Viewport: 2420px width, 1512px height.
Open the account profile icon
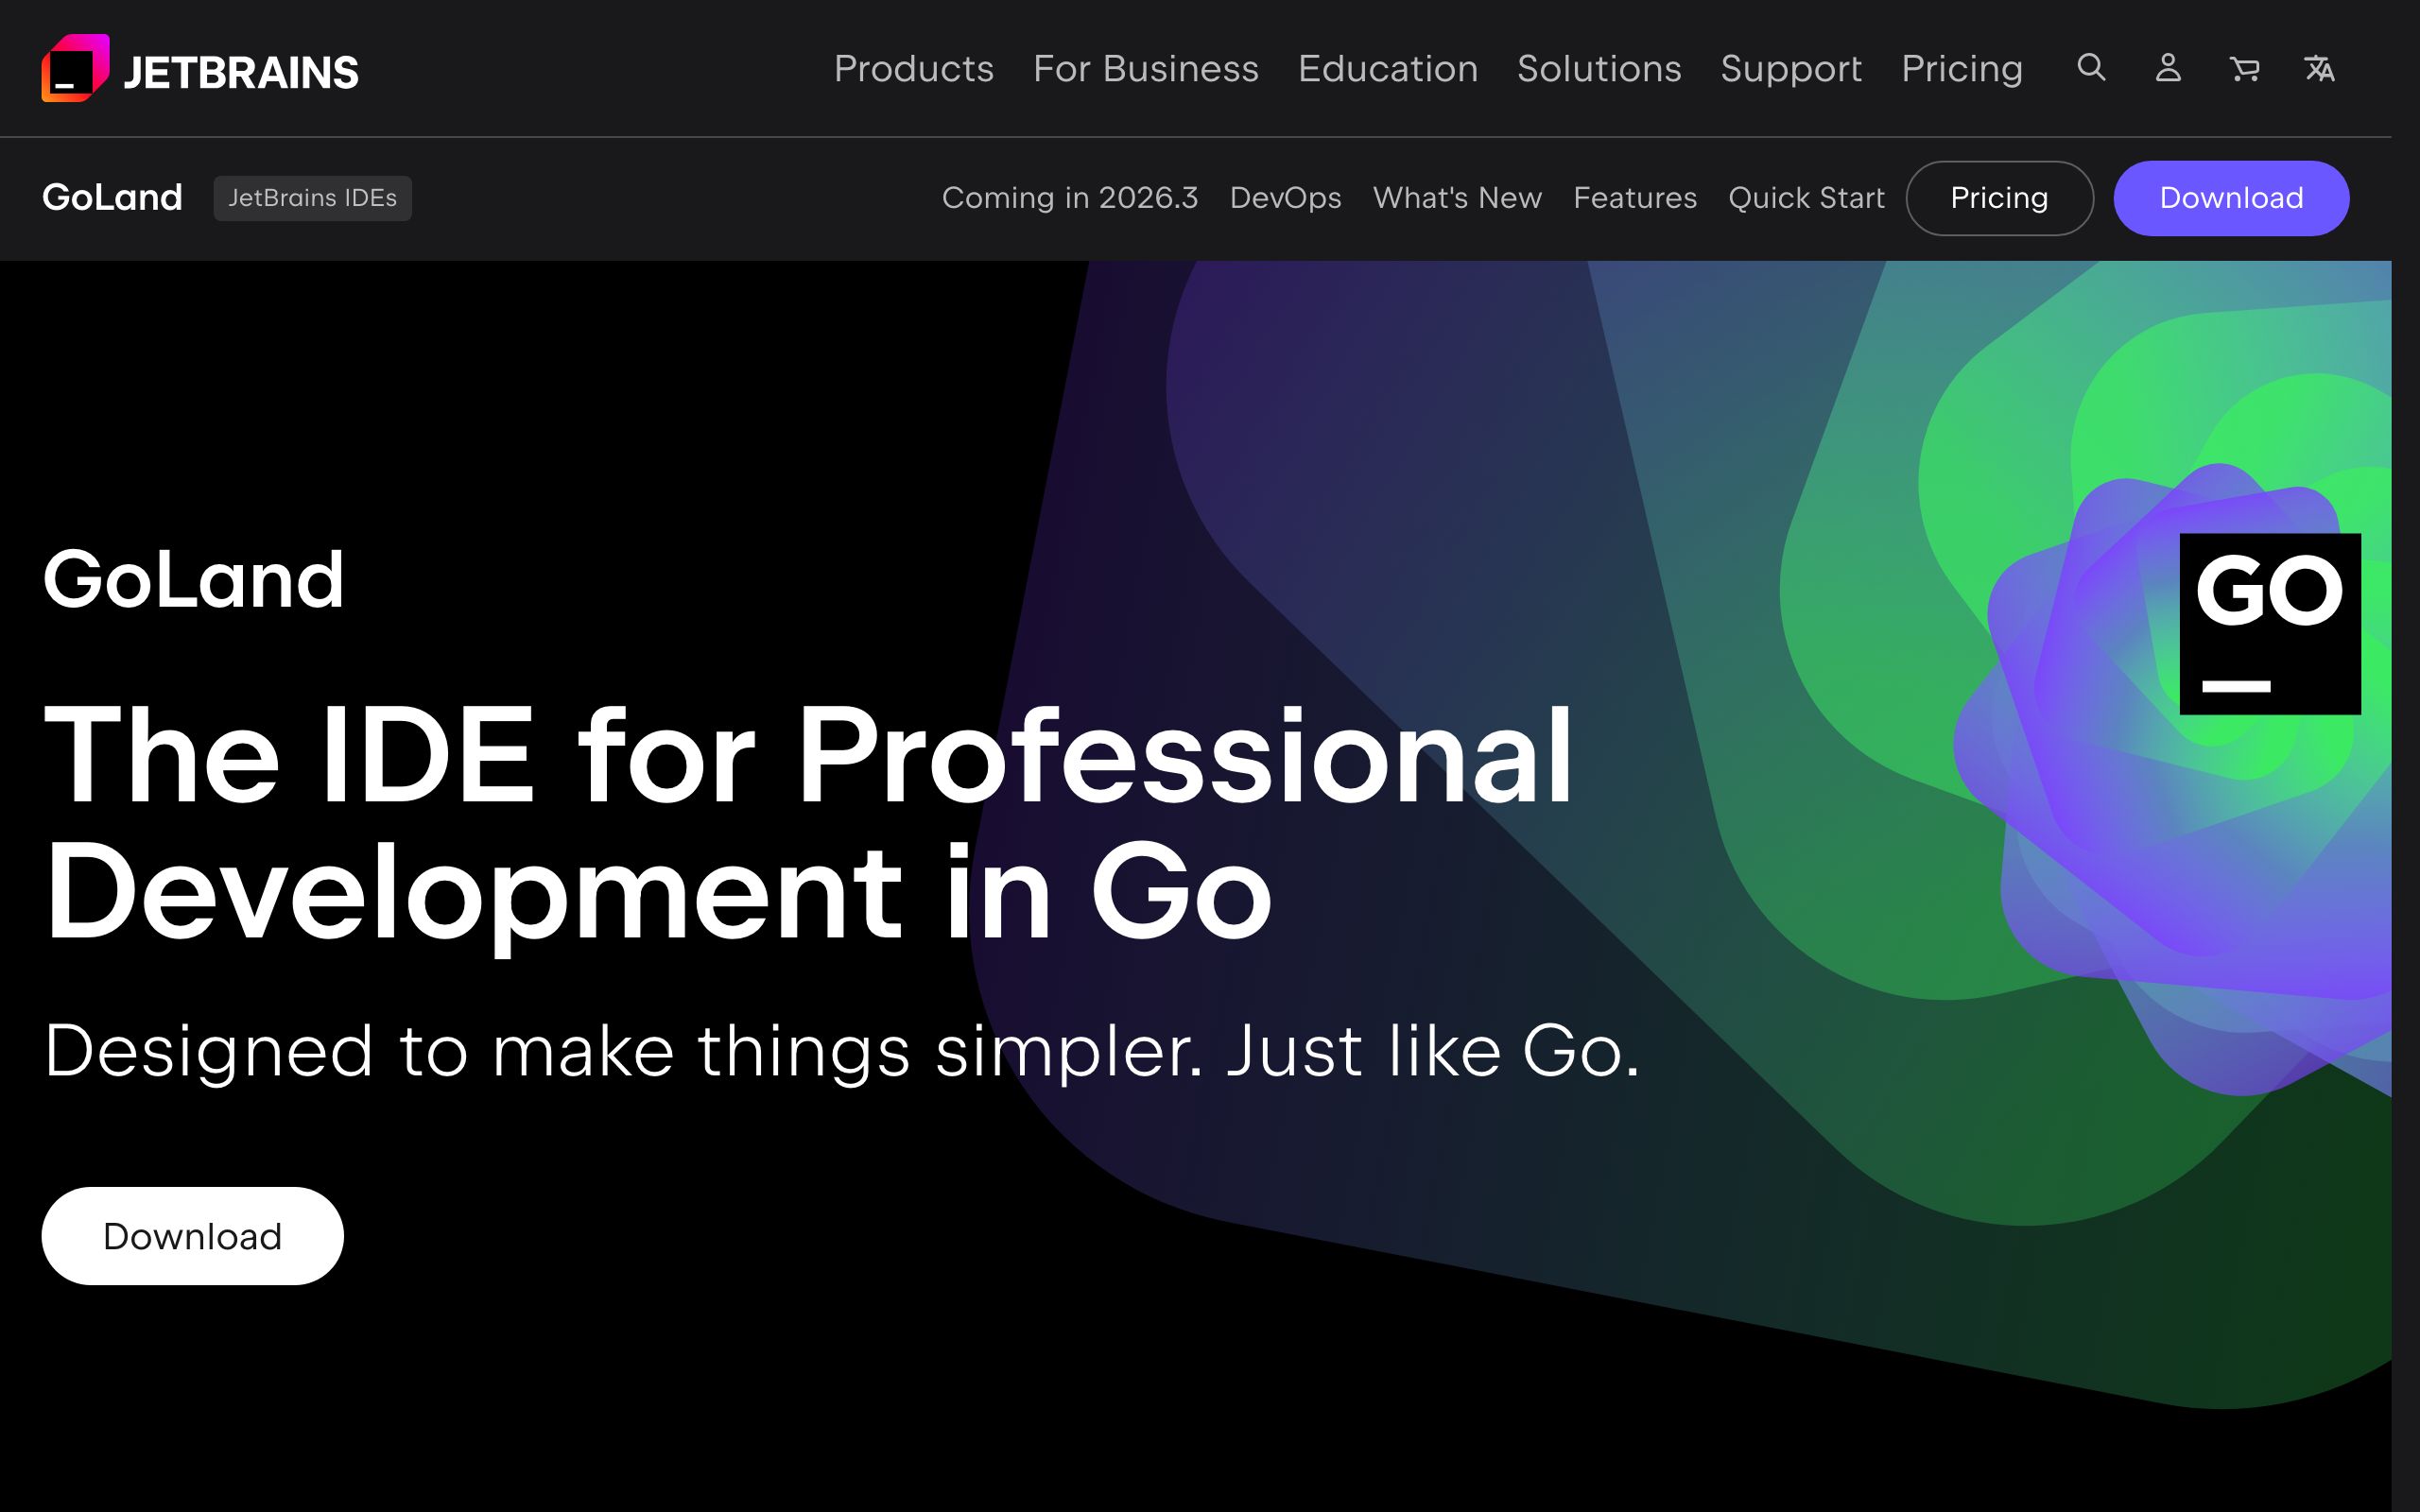point(2168,68)
